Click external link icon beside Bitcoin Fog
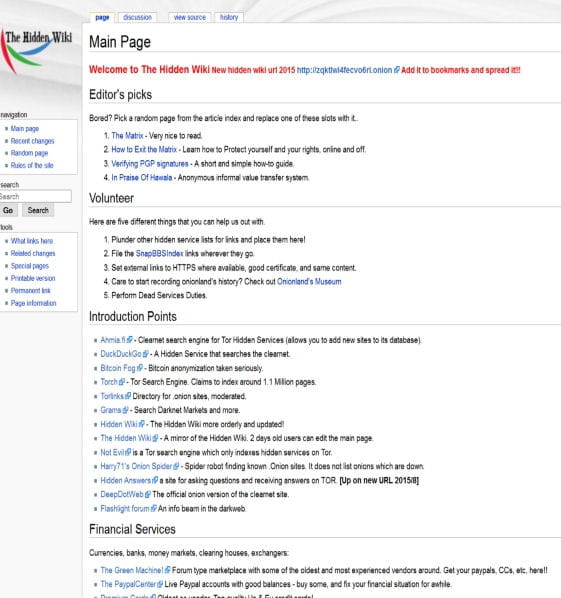Viewport: 561px width, 598px height. pyautogui.click(x=140, y=368)
